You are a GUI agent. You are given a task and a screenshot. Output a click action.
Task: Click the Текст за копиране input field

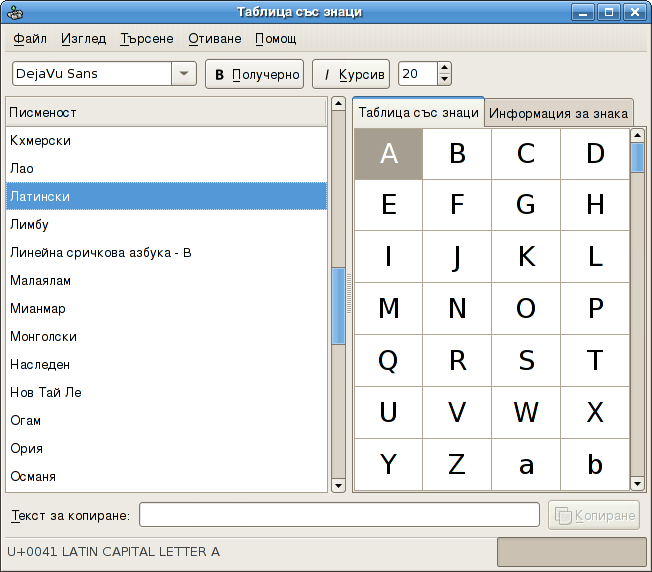click(340, 515)
